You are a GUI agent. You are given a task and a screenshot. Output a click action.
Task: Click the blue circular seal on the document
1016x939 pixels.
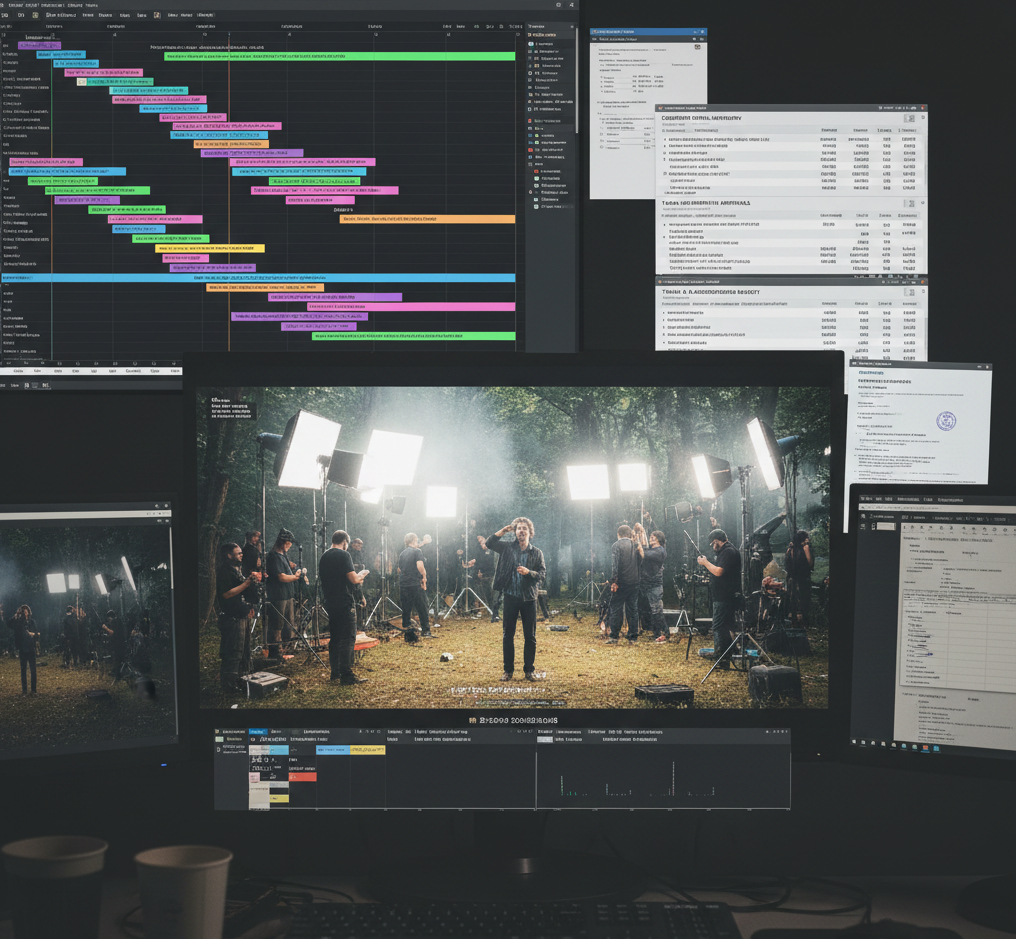[x=945, y=421]
